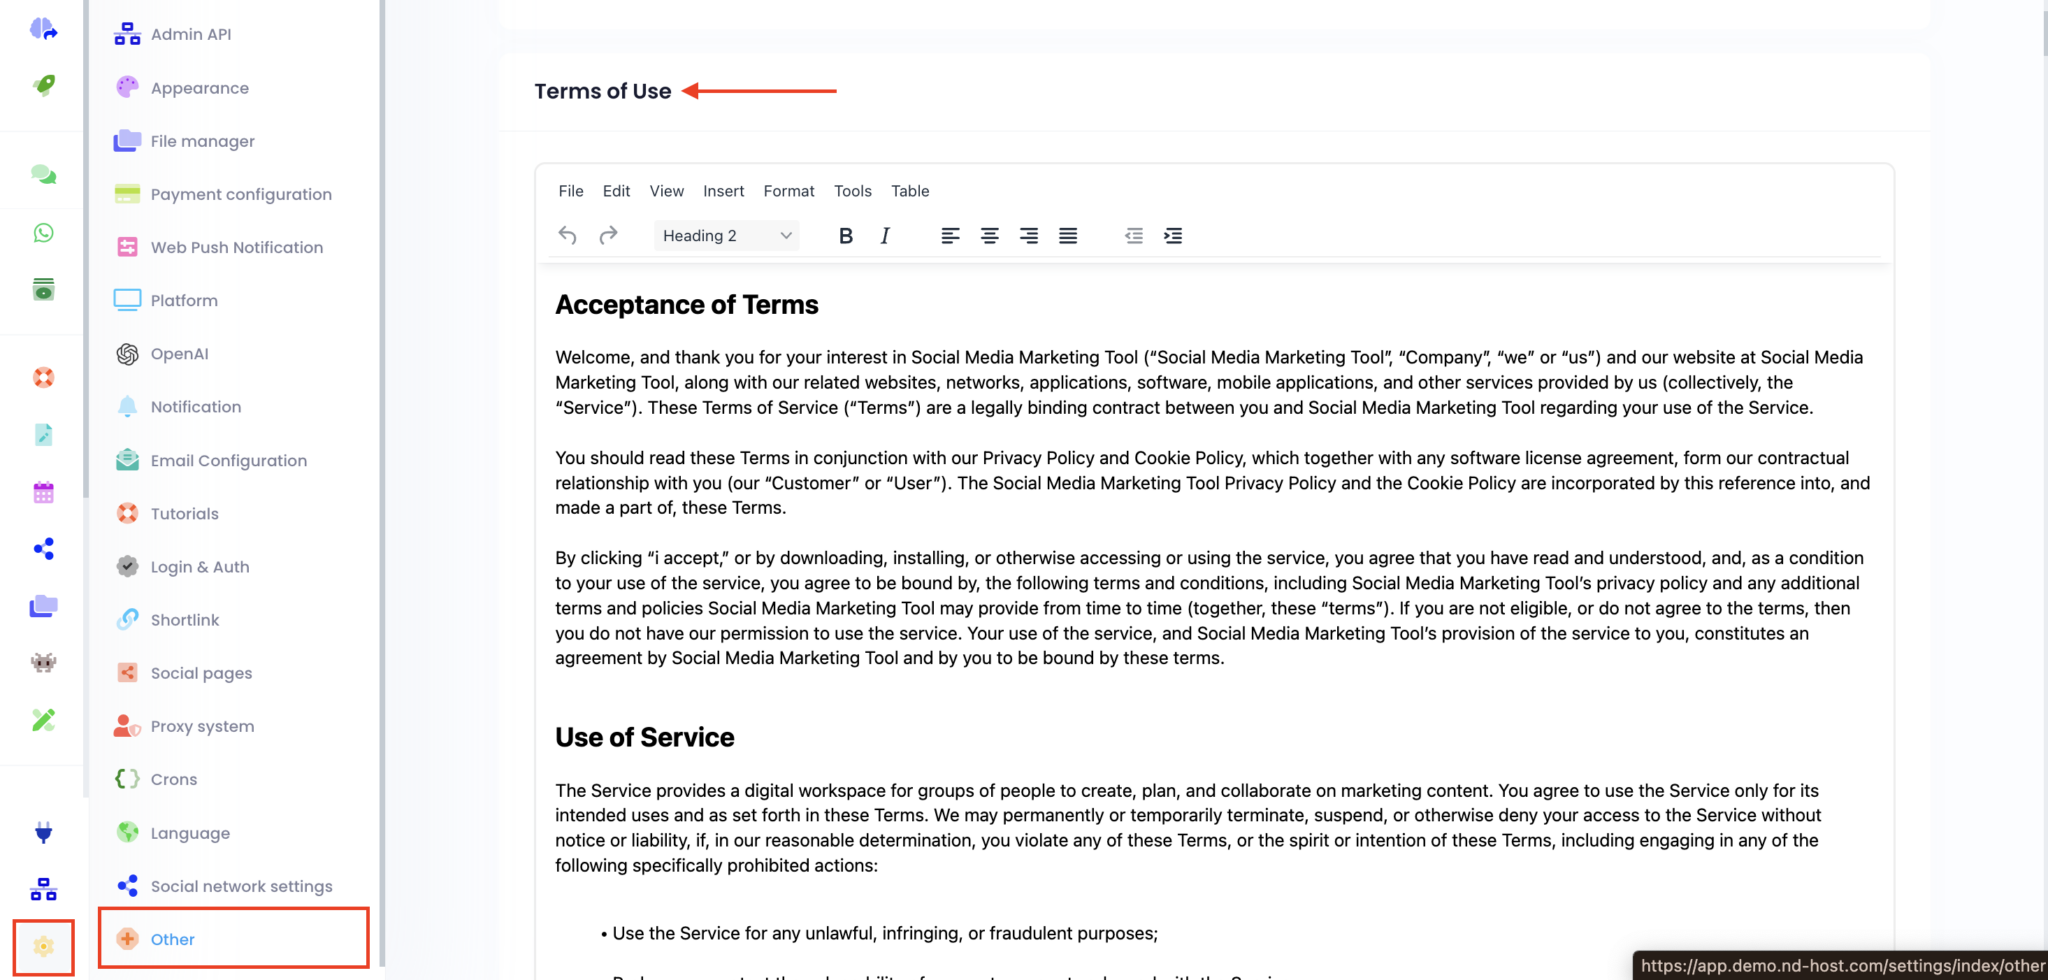Click the settings gear icon in left rail

(x=43, y=946)
